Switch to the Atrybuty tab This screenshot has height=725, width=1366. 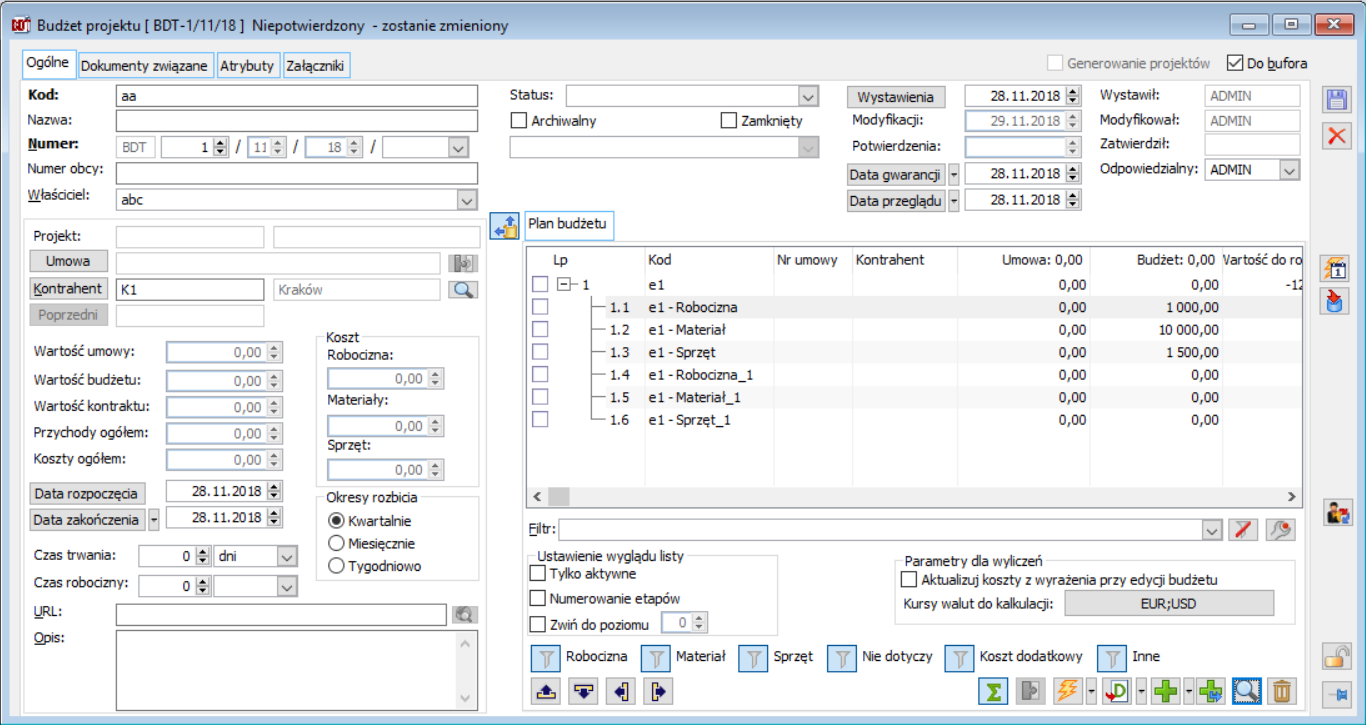(247, 66)
